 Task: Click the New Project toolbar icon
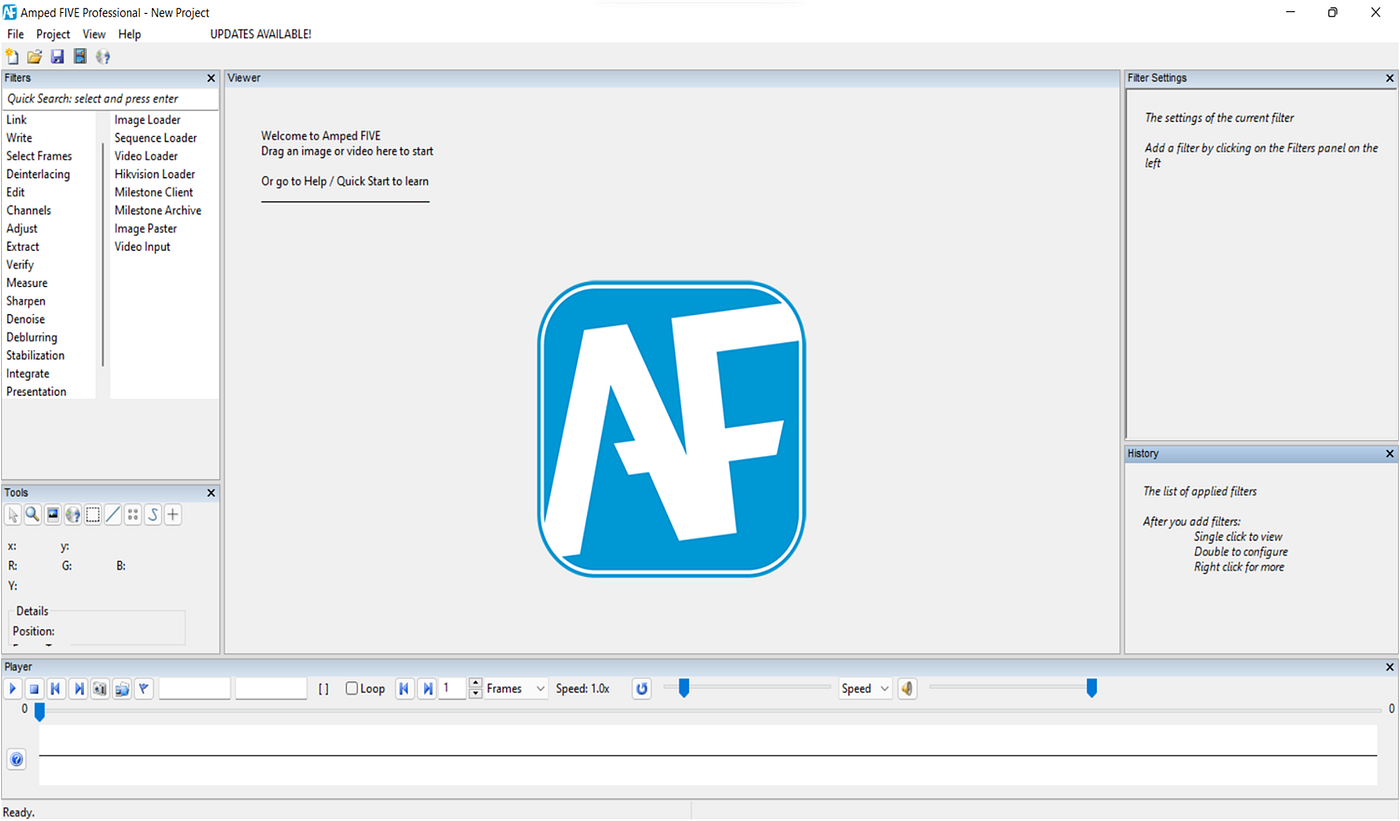(x=12, y=56)
